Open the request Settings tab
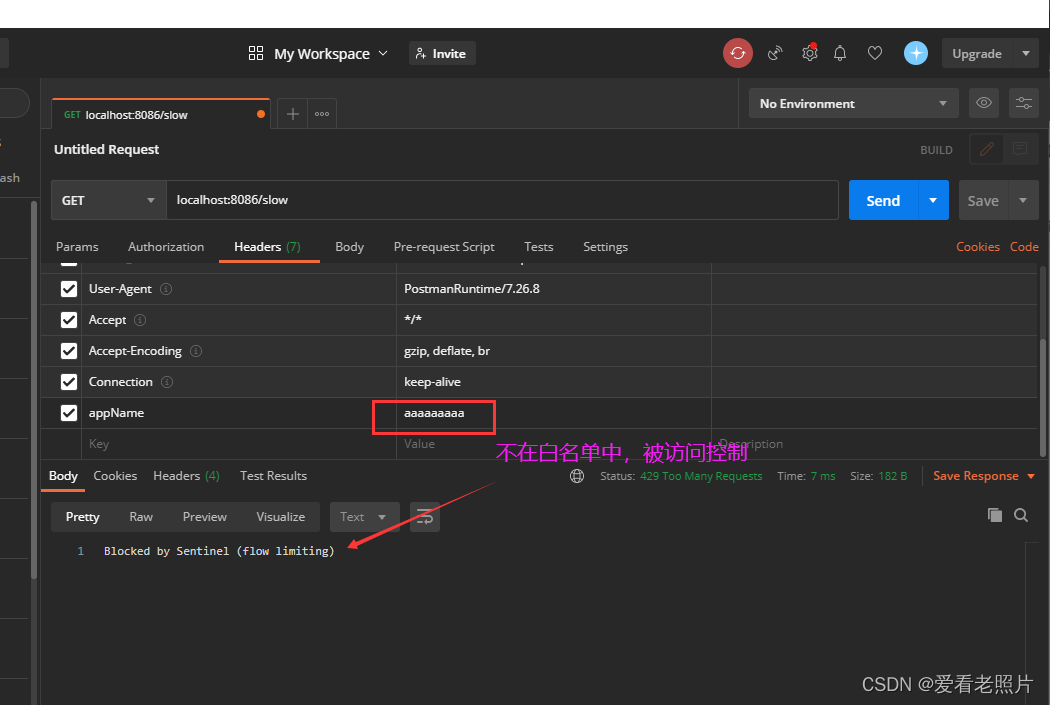The image size is (1050, 705). click(x=605, y=247)
